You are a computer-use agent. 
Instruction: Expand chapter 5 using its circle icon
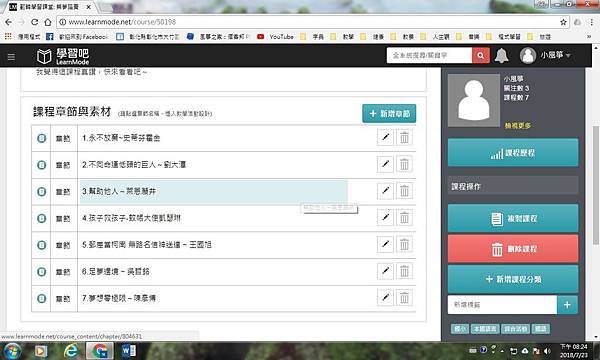point(41,245)
